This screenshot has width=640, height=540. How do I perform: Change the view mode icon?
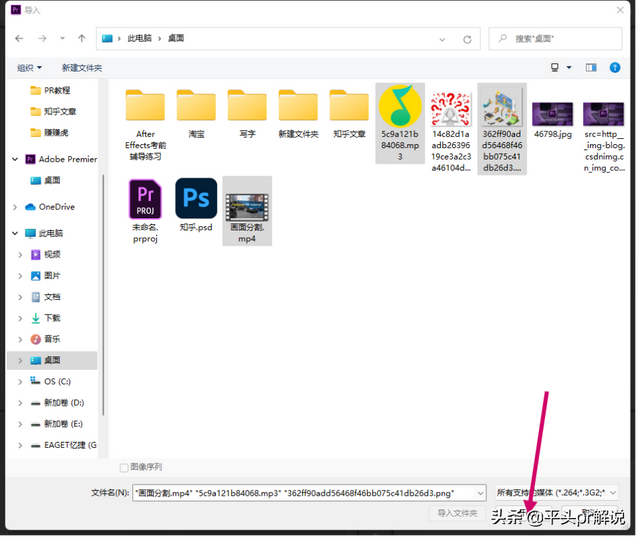[555, 67]
